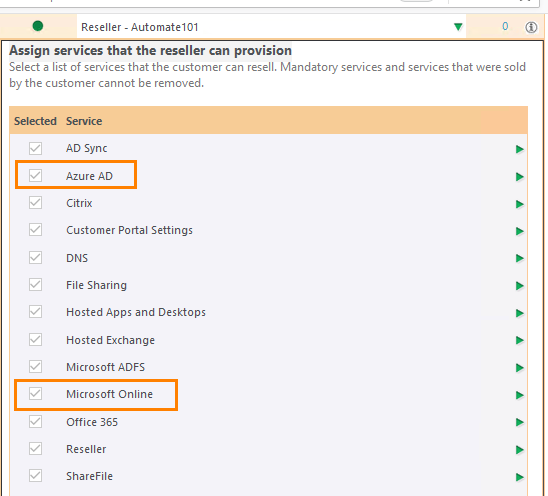Screen dimensions: 548x496
Task: Expand the Microsoft ADFS row arrow
Action: pos(520,368)
